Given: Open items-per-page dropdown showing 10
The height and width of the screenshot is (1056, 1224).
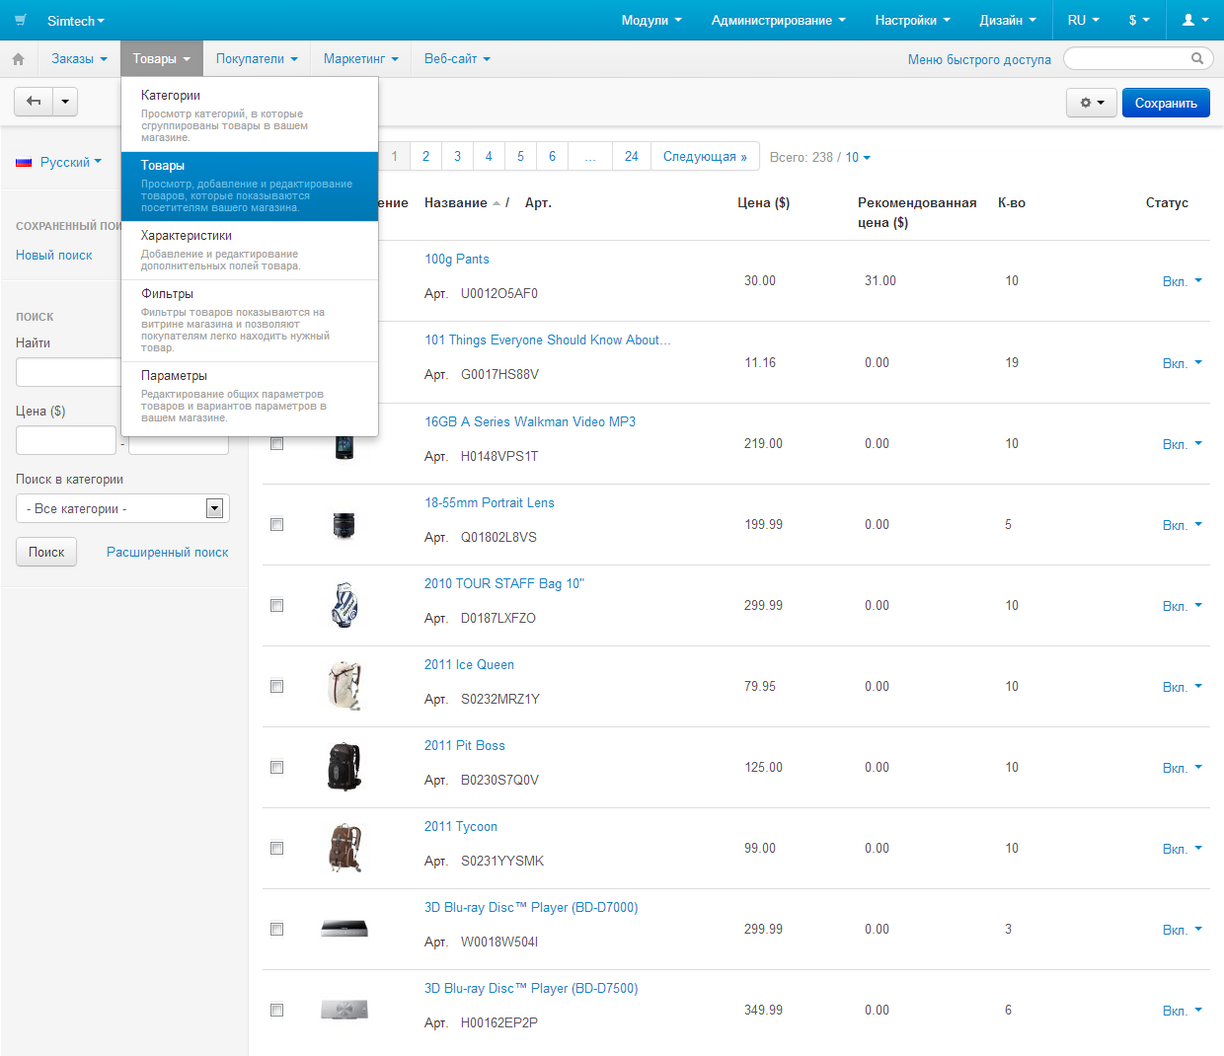Looking at the screenshot, I should tap(858, 157).
